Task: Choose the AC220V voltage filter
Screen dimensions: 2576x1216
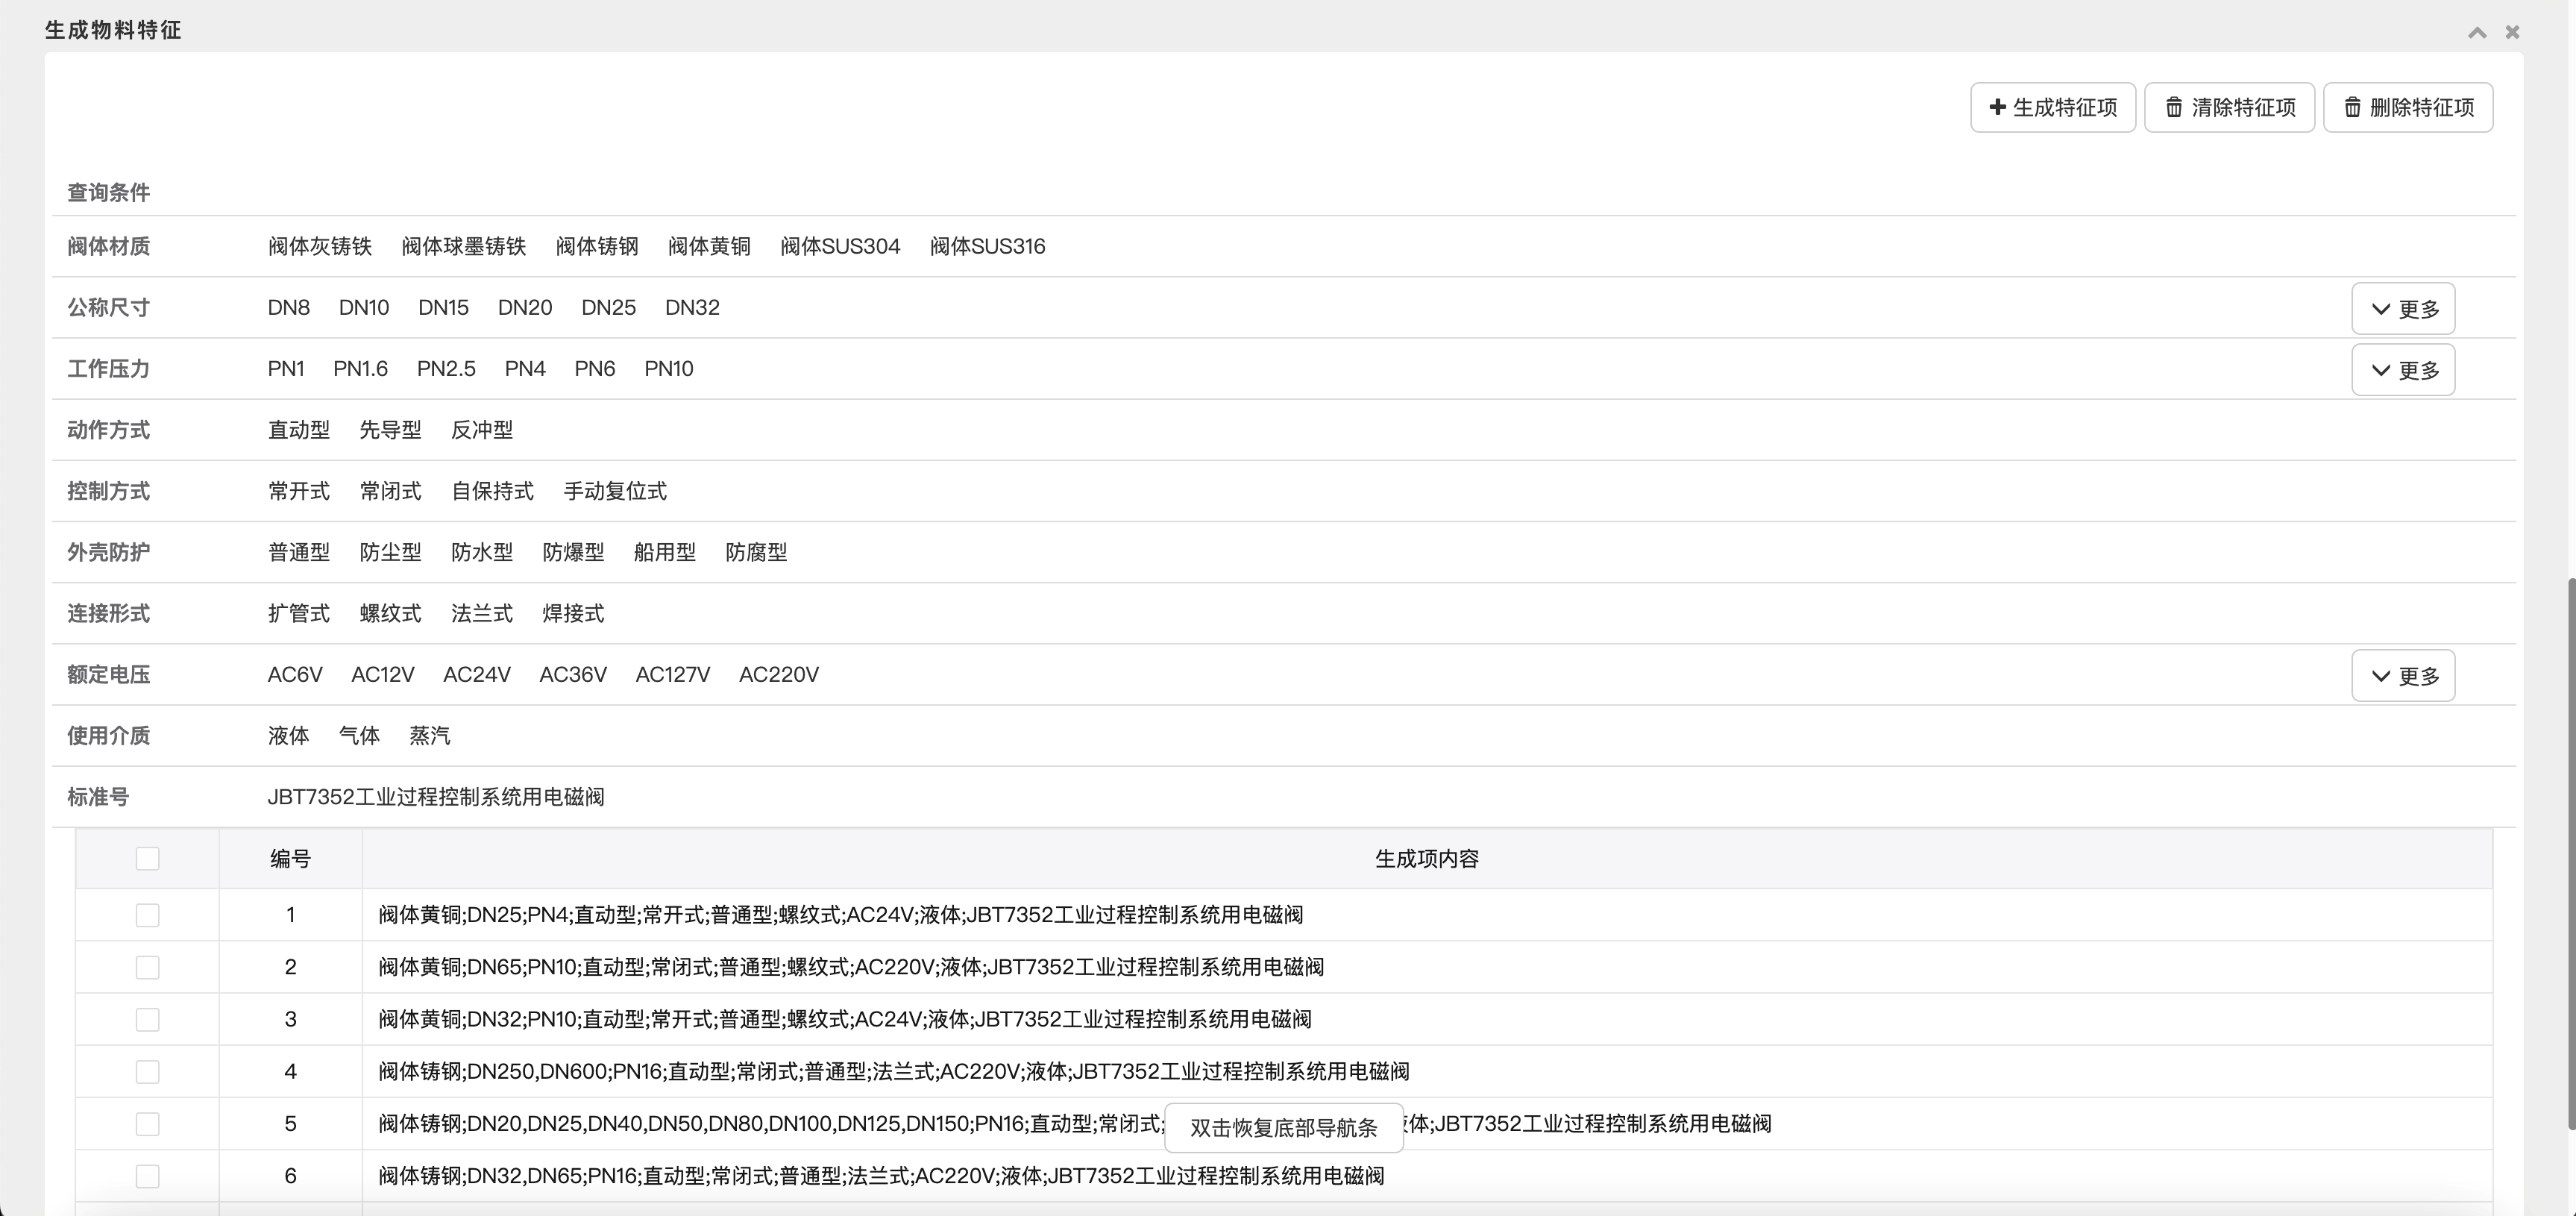Action: [x=778, y=675]
